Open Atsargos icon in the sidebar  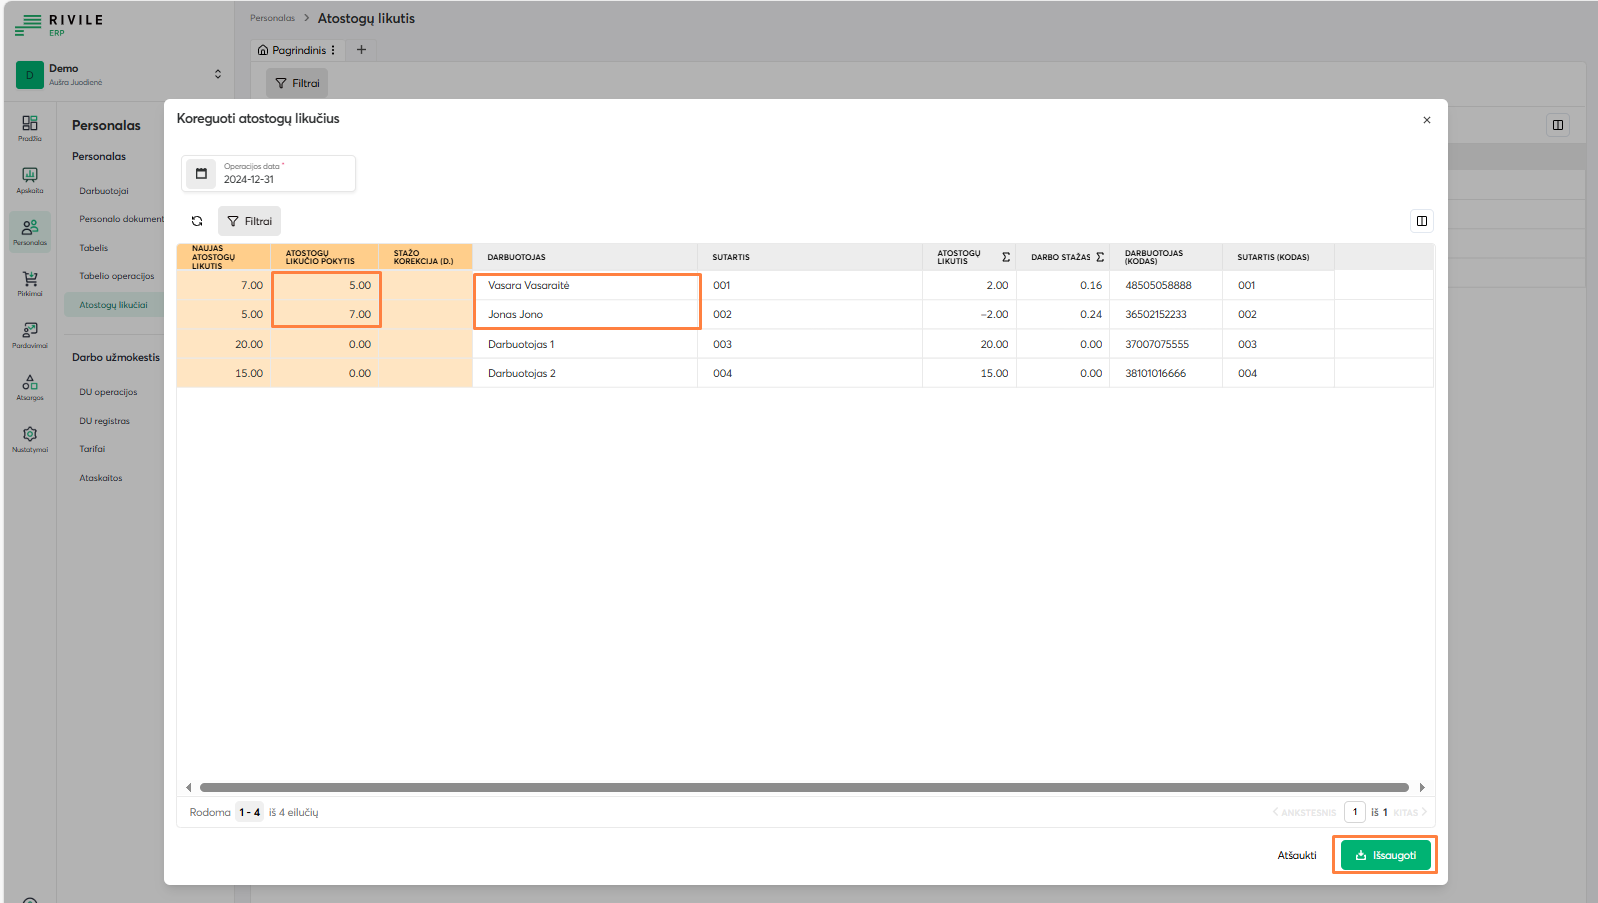pyautogui.click(x=30, y=387)
